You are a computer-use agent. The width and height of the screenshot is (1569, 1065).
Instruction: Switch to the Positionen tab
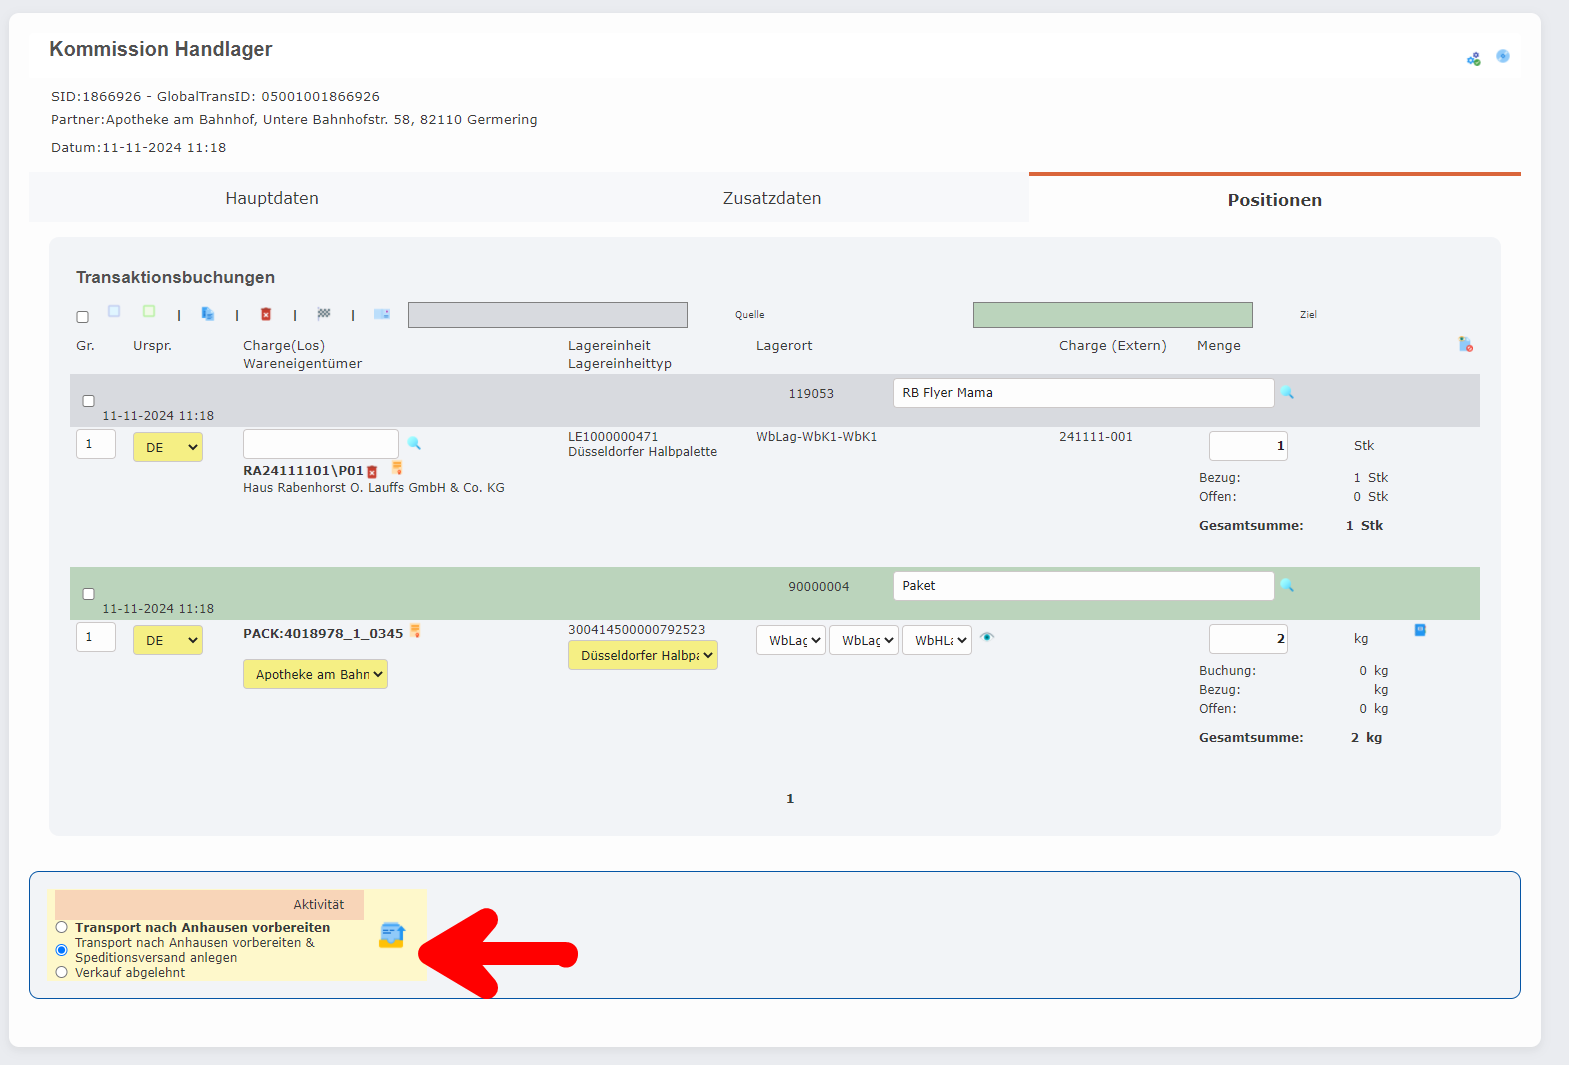click(x=1275, y=200)
